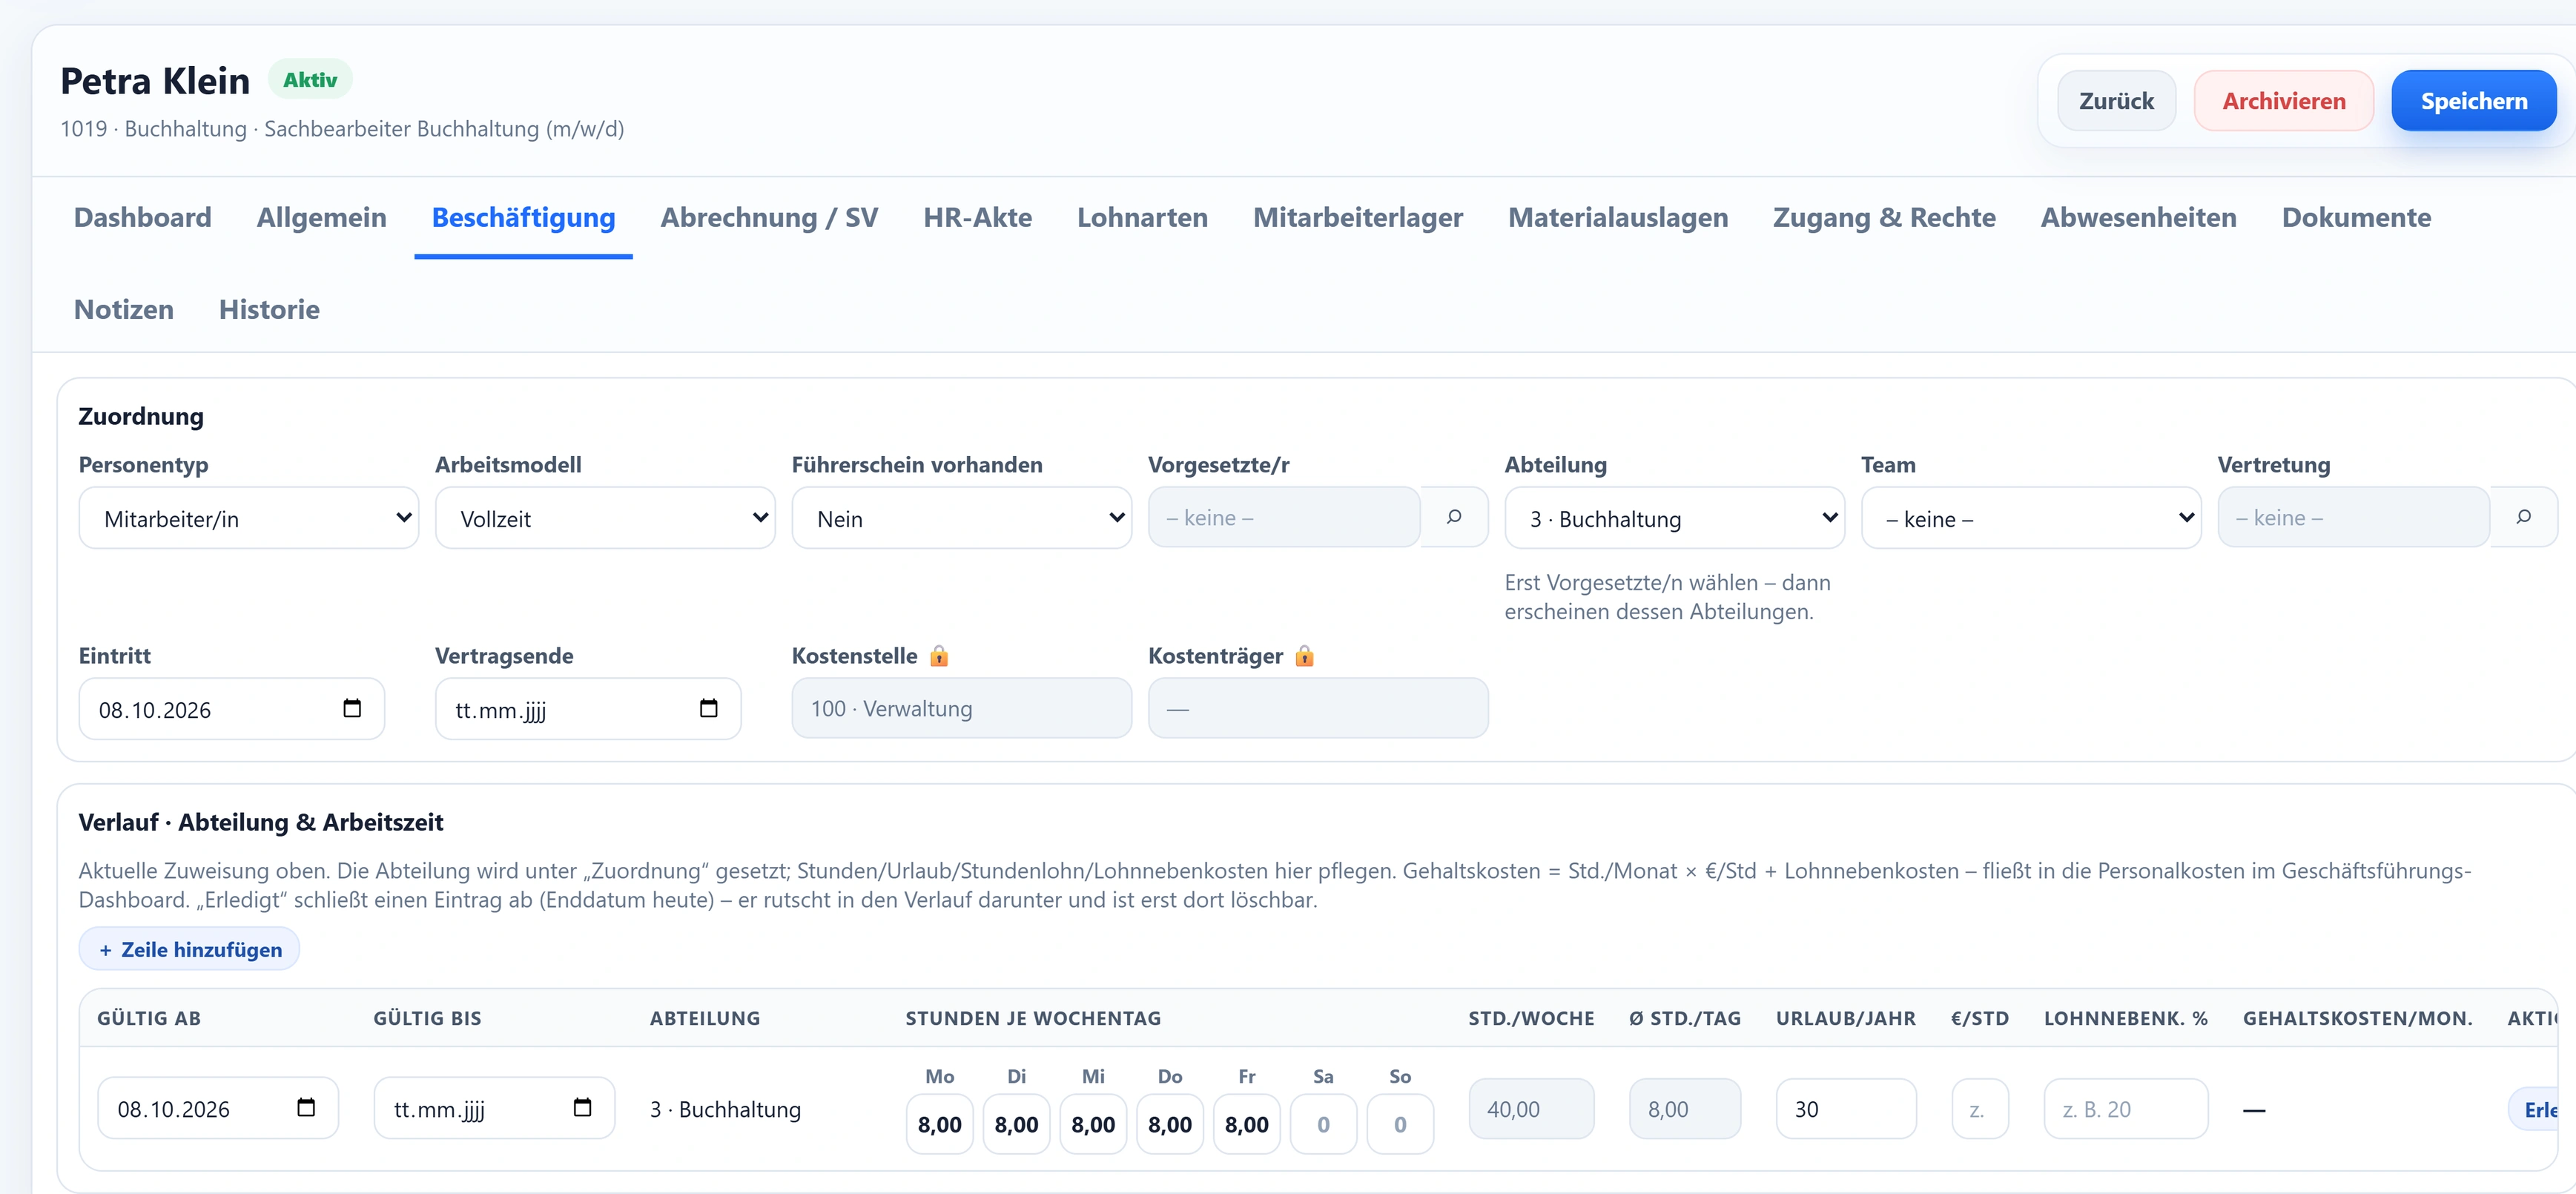Viewport: 2576px width, 1194px height.
Task: Click Petra Klein heading
Action: tap(155, 81)
